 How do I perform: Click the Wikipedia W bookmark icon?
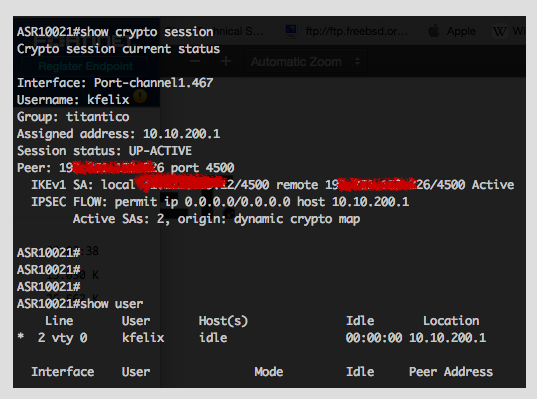499,32
